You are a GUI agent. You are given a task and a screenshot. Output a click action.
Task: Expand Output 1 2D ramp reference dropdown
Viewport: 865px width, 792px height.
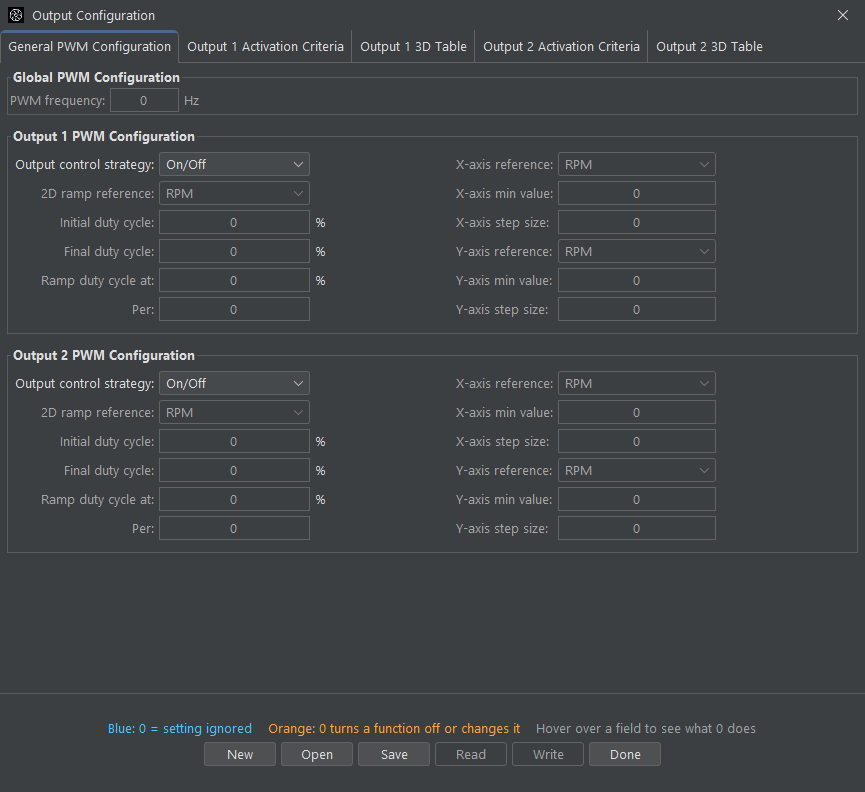234,194
